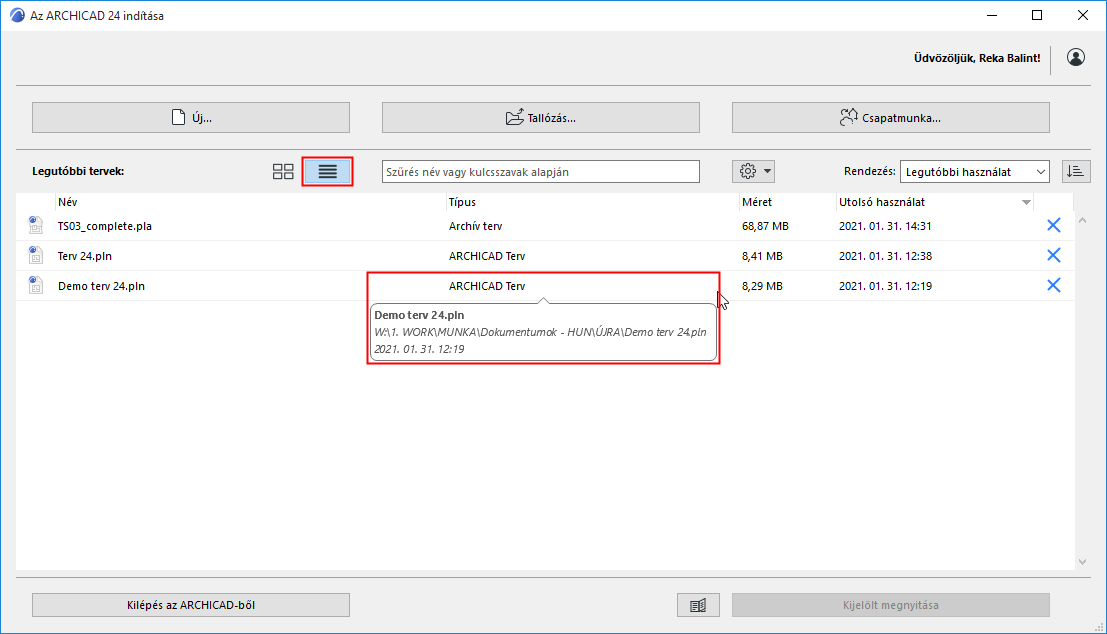Click the date 2021. 01. 31. 14:31

885,226
